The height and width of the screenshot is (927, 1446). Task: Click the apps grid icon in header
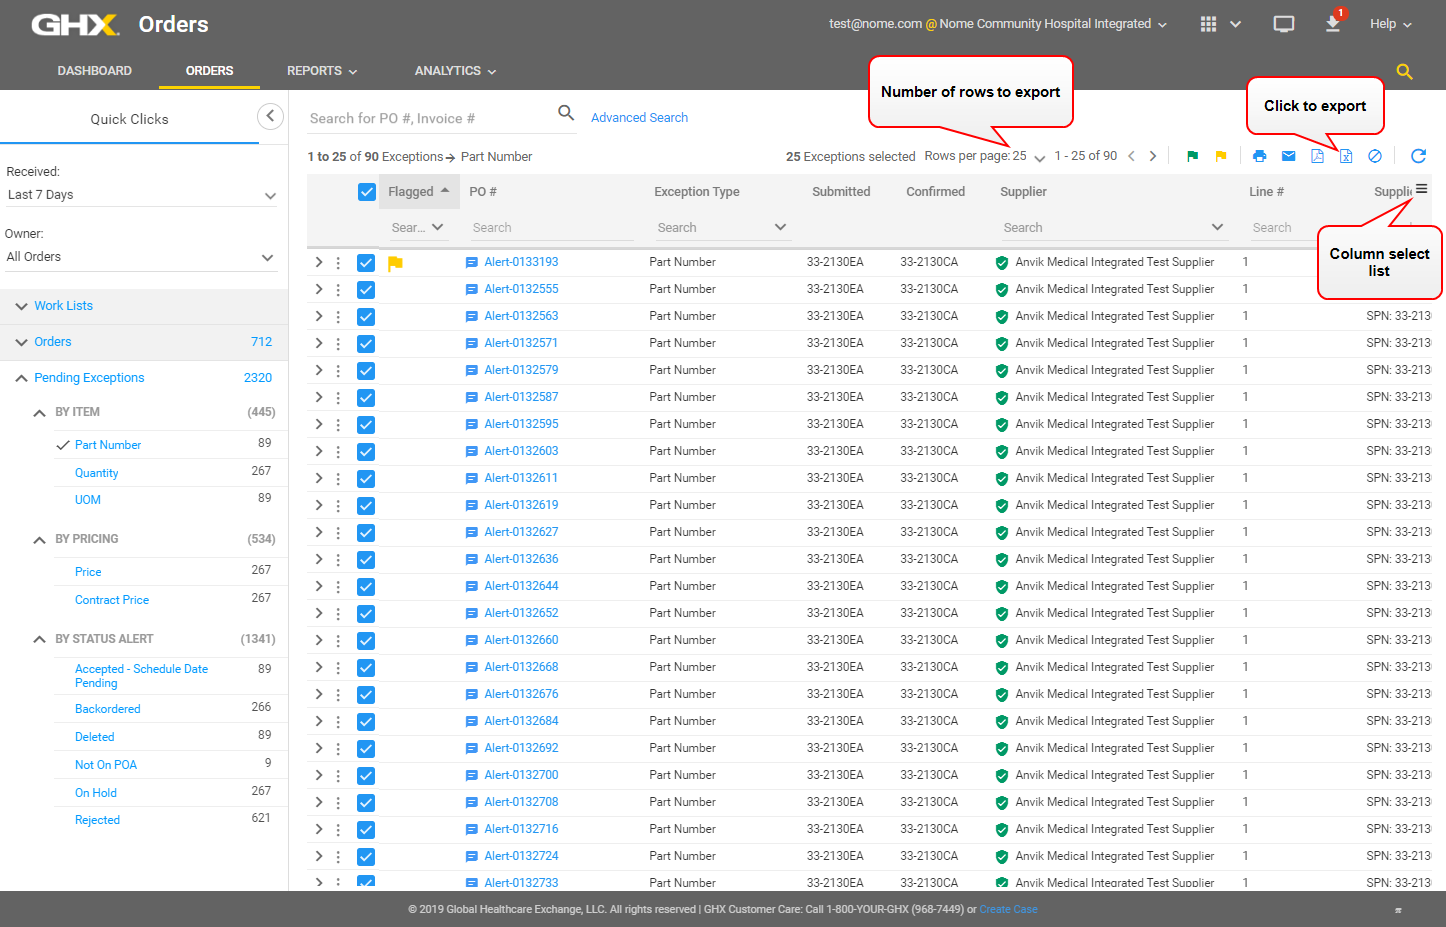1208,24
